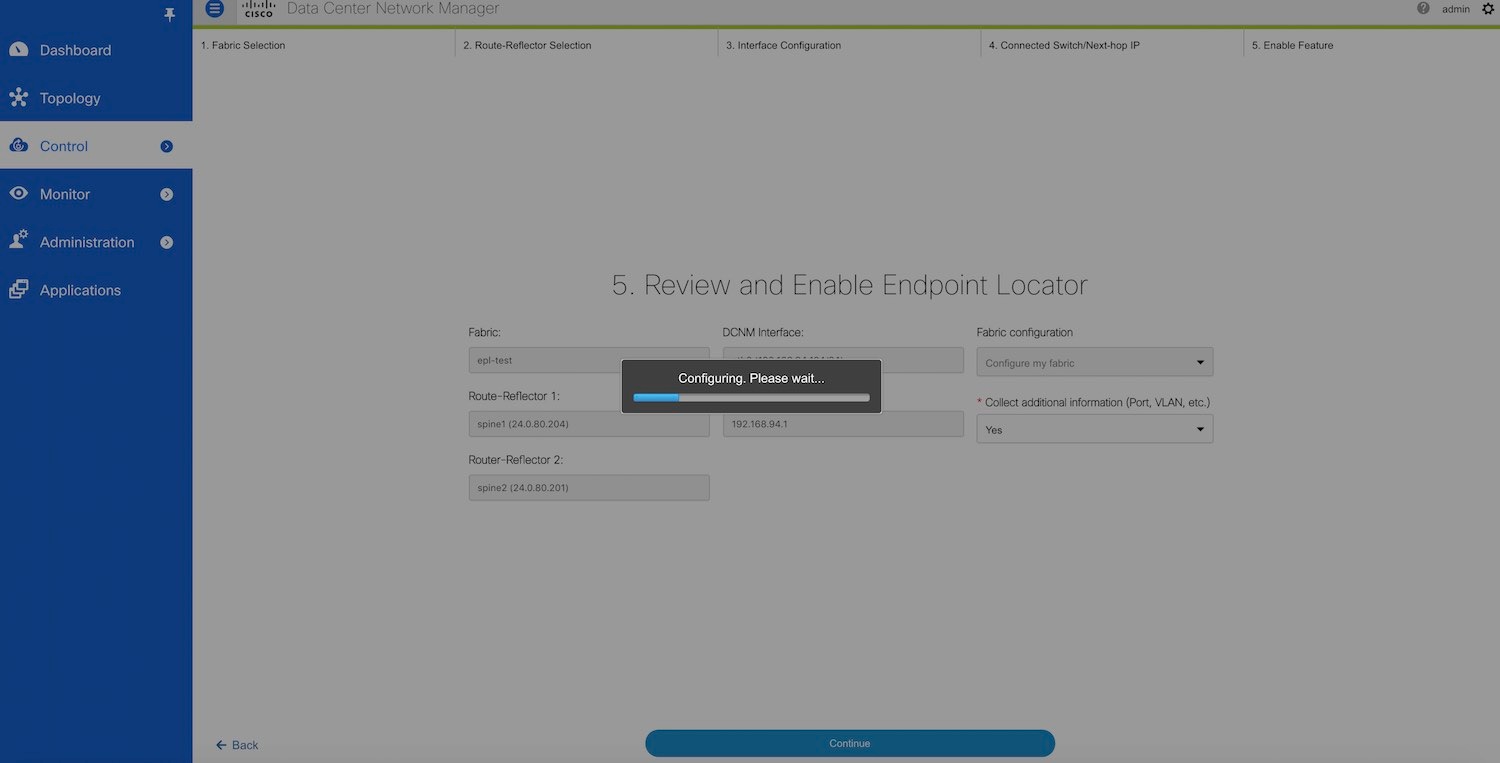Click the 'Router-Reflector 2:' label
This screenshot has width=1500, height=763.
click(x=516, y=460)
